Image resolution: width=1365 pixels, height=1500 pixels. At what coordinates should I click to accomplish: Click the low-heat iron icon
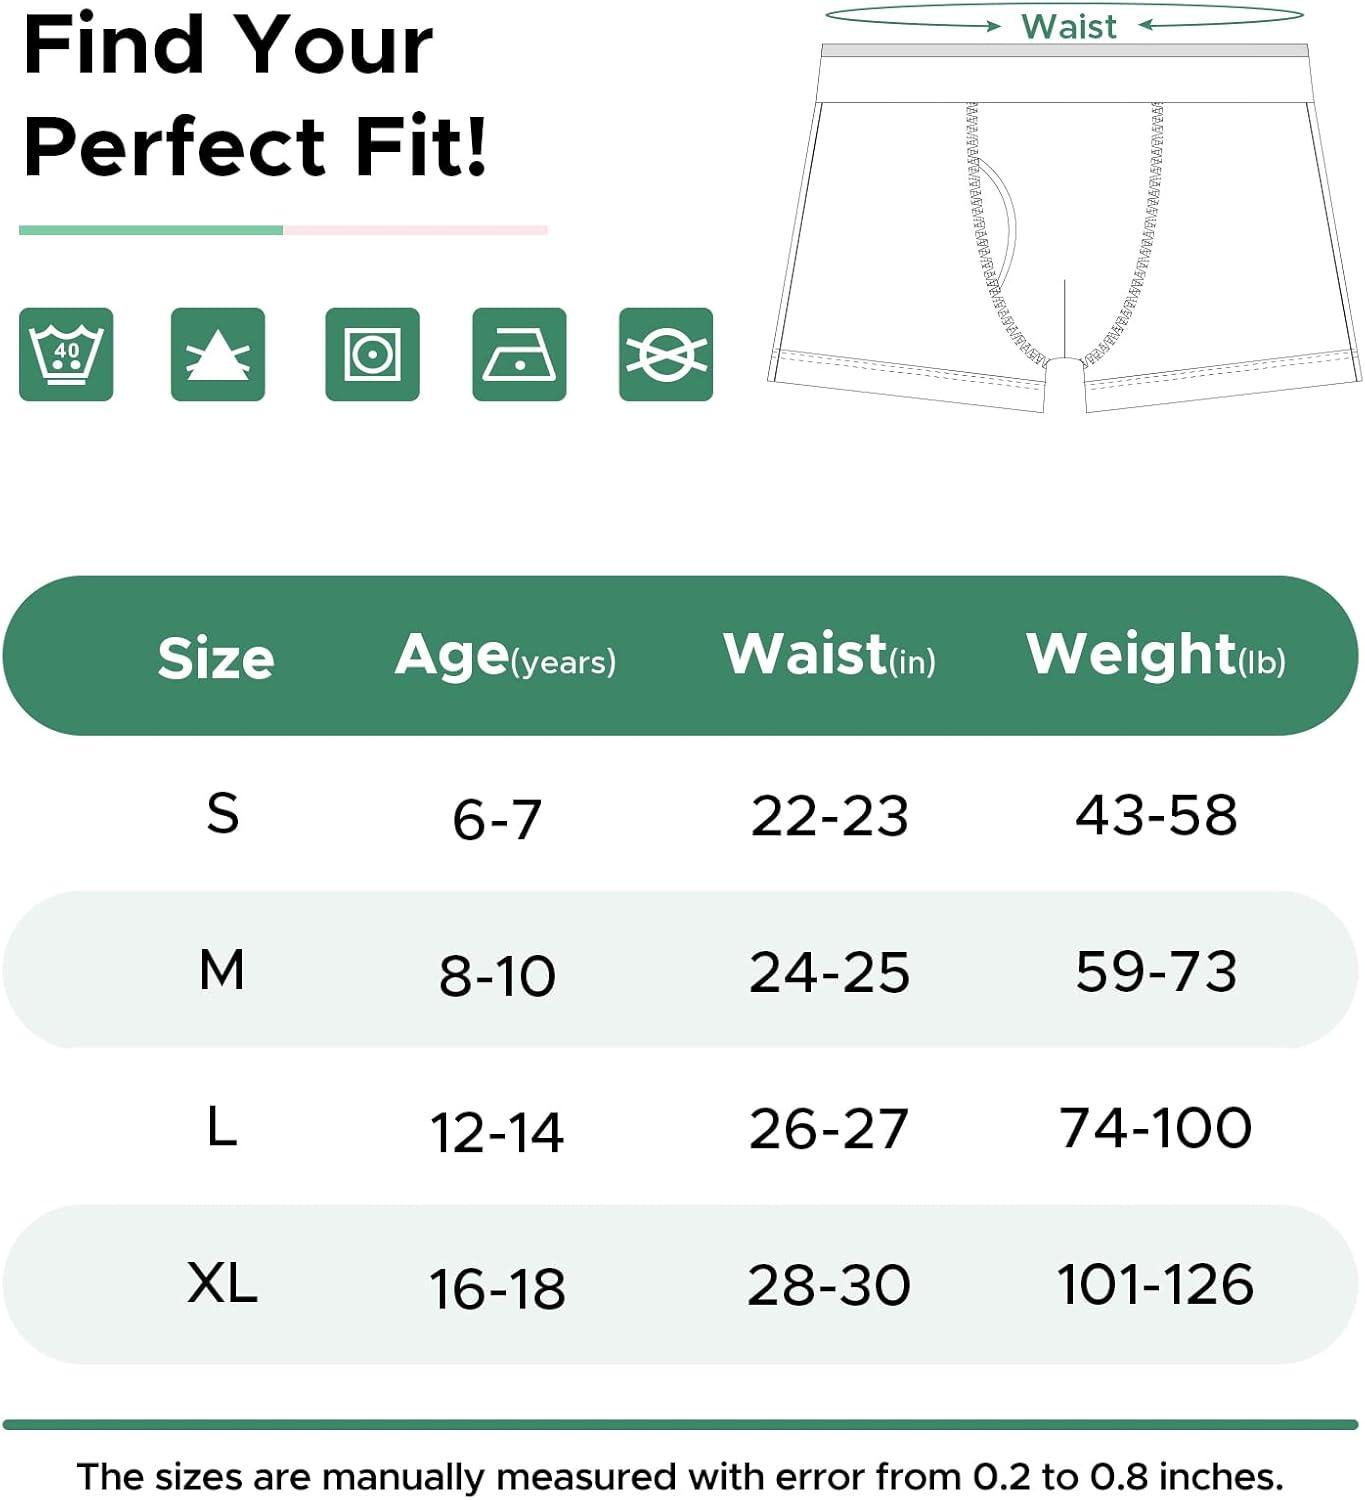click(x=519, y=354)
